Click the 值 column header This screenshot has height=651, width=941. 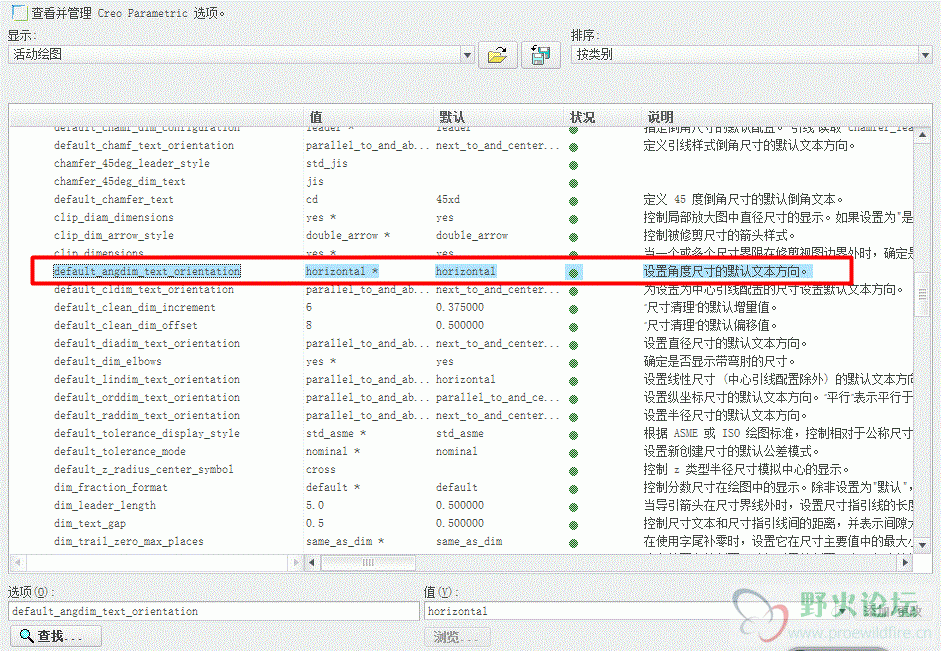316,117
